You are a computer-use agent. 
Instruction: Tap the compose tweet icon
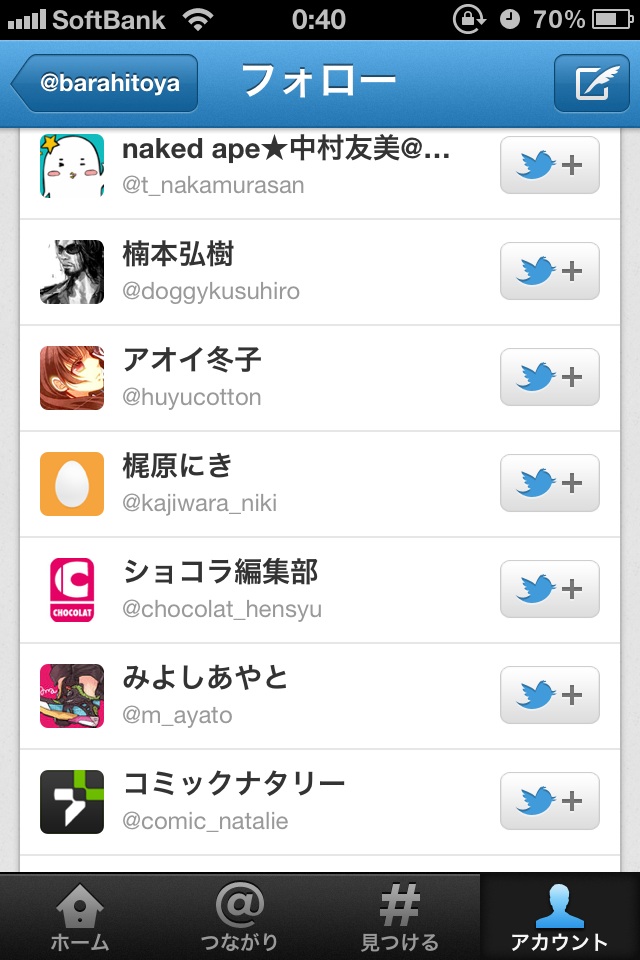pos(592,83)
